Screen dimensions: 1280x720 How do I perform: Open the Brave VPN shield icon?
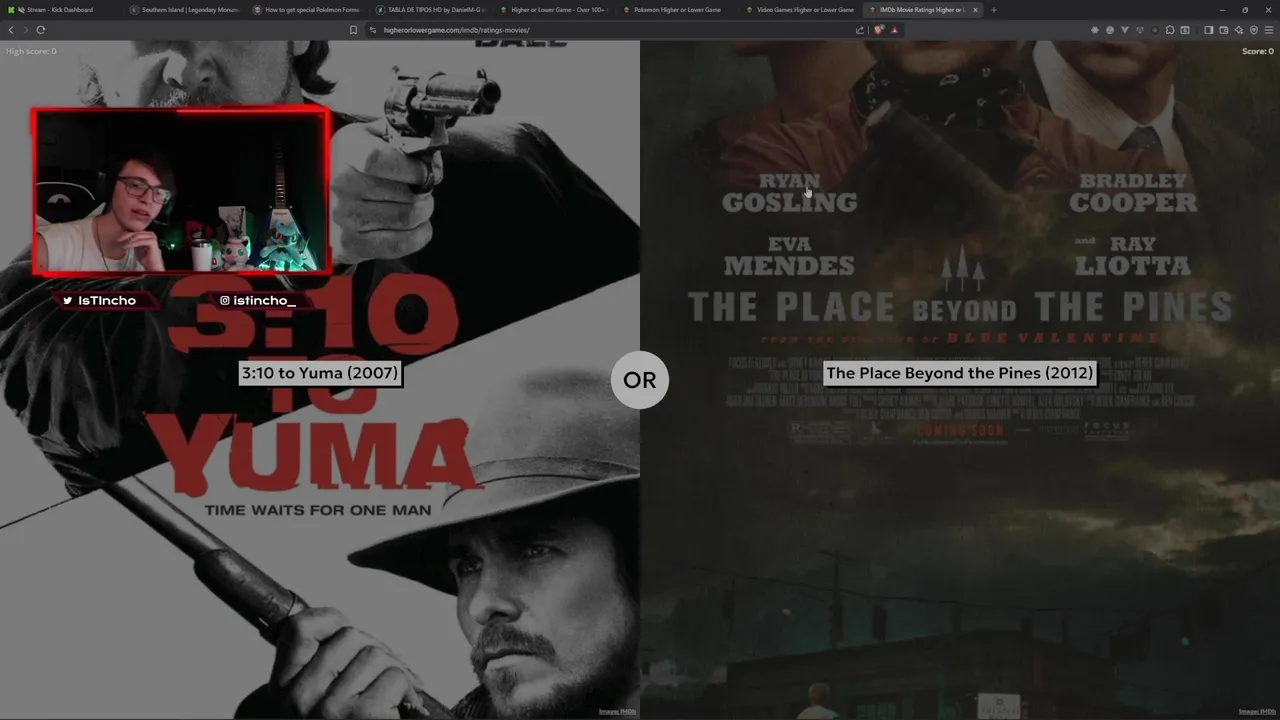pos(1254,30)
